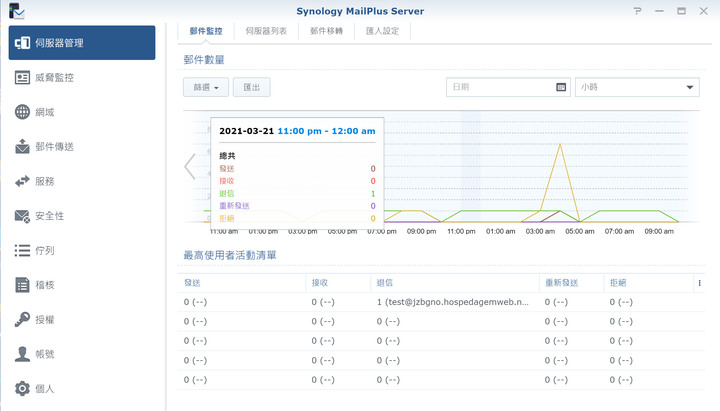720x411 pixels.
Task: Select the 授權 key icon
Action: tap(22, 319)
